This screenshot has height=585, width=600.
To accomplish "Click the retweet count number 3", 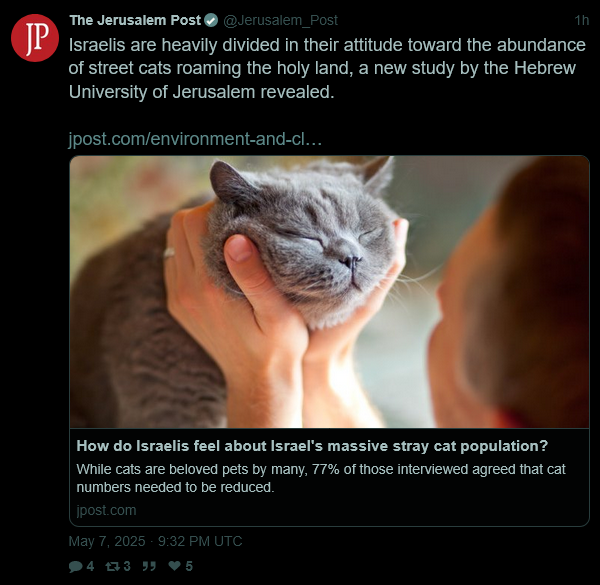I will pyautogui.click(x=127, y=566).
